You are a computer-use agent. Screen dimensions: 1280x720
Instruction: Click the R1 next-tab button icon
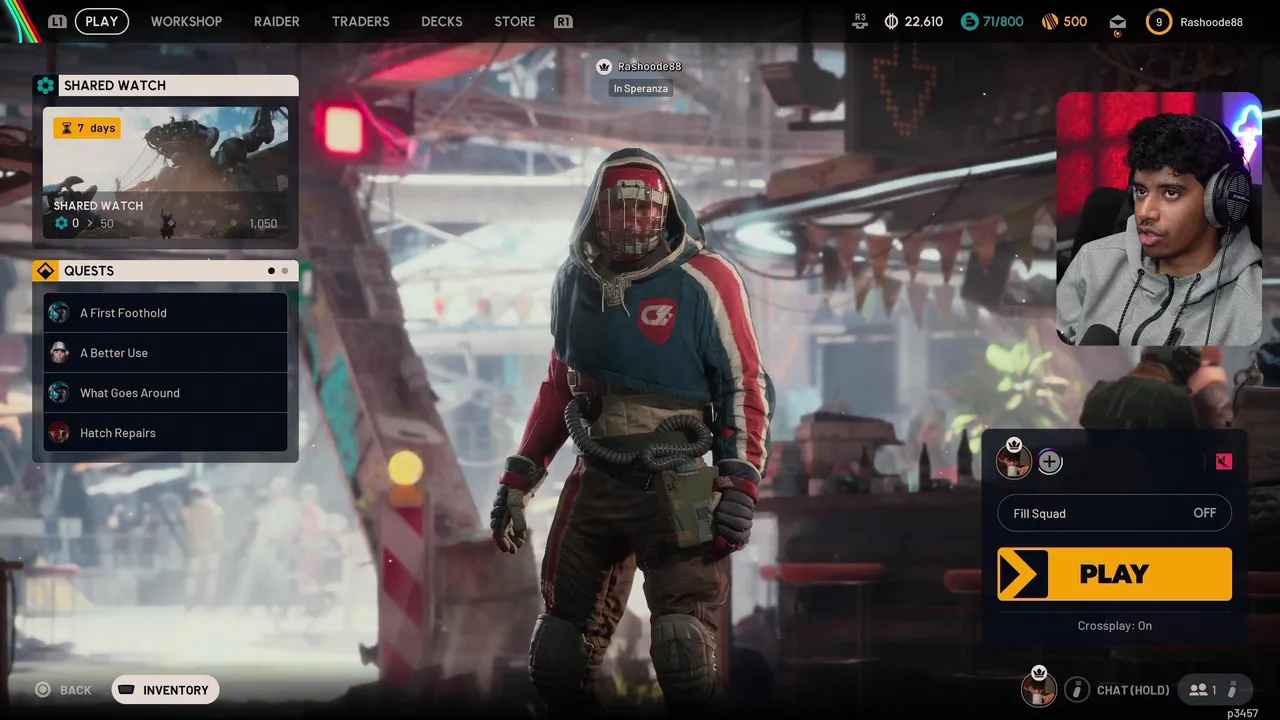[563, 21]
